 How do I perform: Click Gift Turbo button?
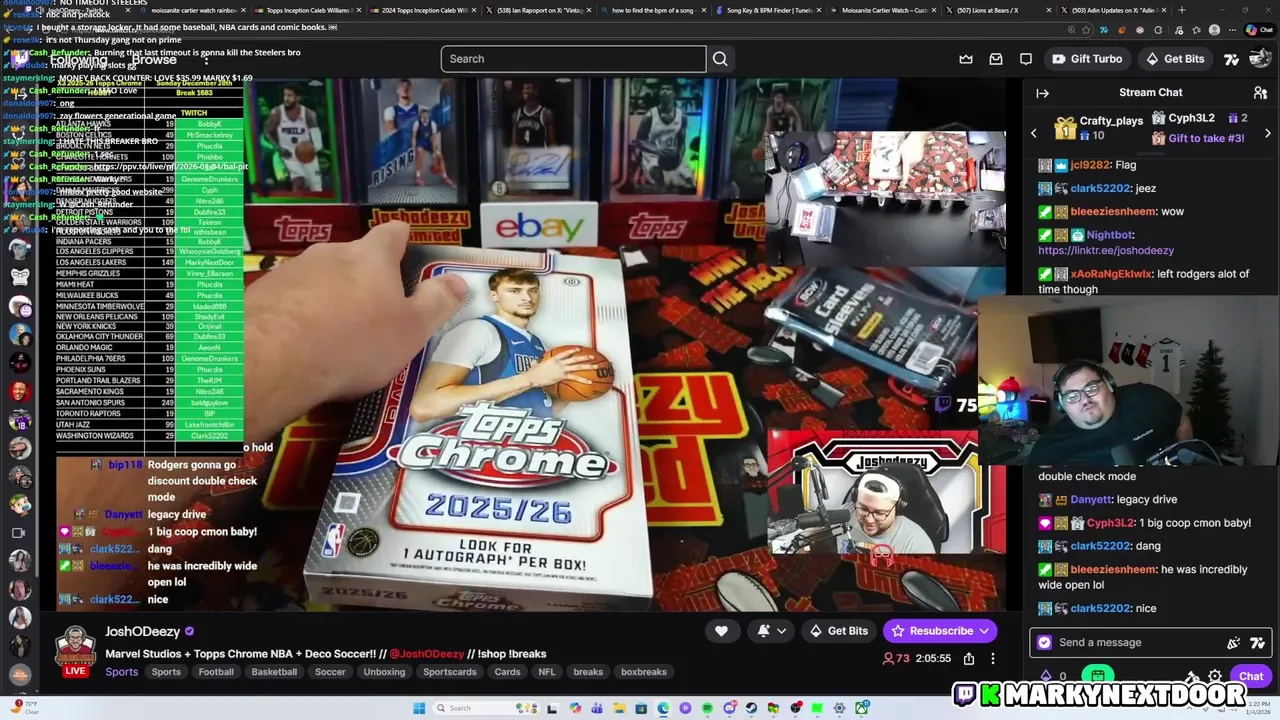pos(1087,59)
